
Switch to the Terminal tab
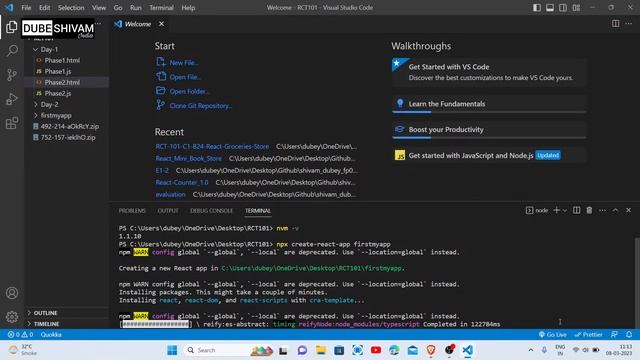[258, 211]
